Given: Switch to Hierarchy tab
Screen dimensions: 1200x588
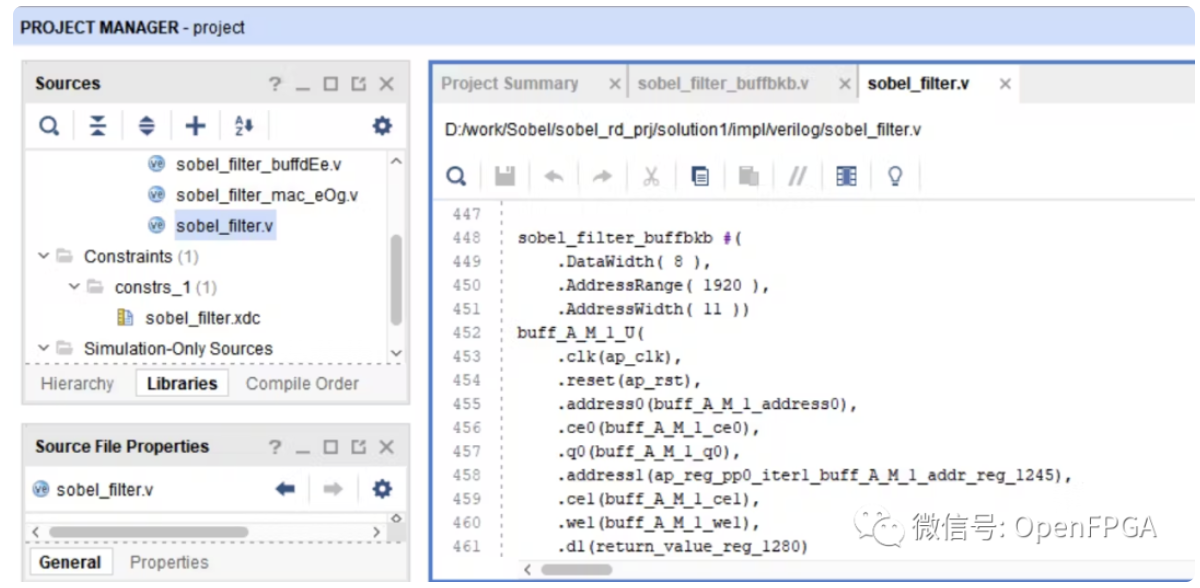Looking at the screenshot, I should pos(77,384).
